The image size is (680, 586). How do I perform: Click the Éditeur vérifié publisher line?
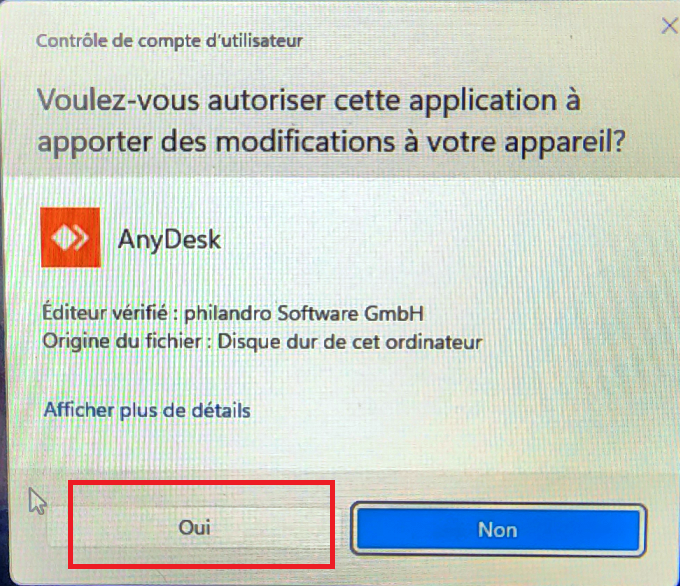233,313
